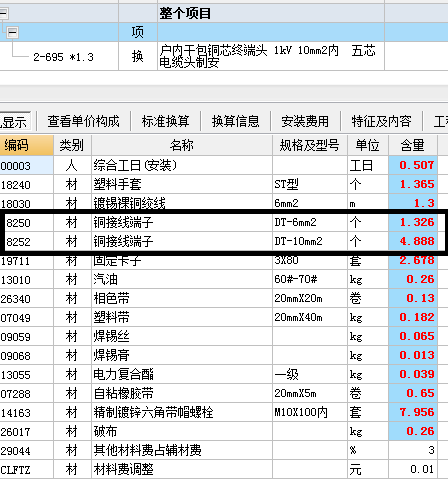Open the 查看单价构成 tab
Image resolution: width=448 pixels, height=483 pixels.
[x=83, y=121]
